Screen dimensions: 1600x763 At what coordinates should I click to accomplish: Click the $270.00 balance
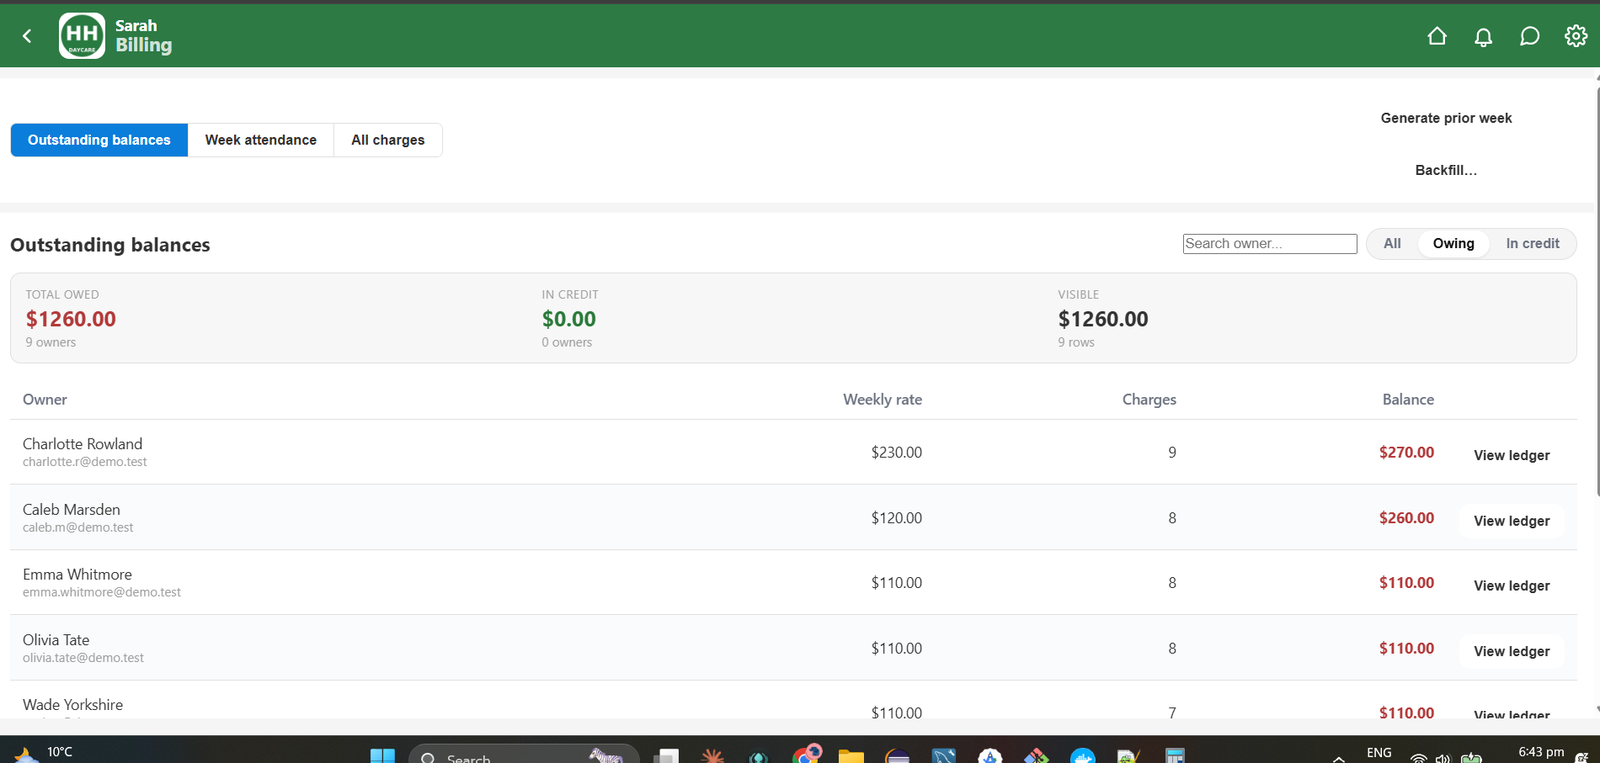coord(1406,452)
